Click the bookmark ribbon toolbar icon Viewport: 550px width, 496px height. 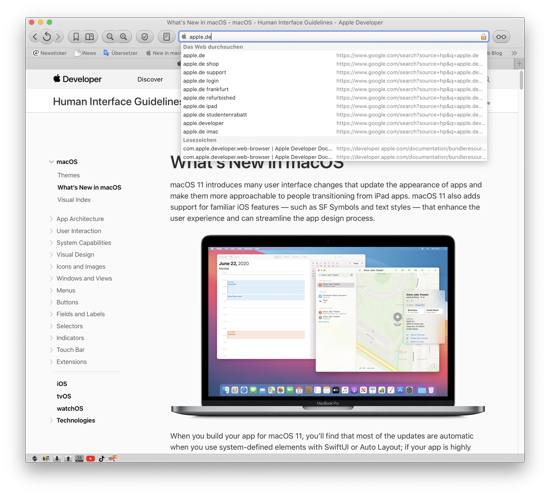[x=76, y=36]
